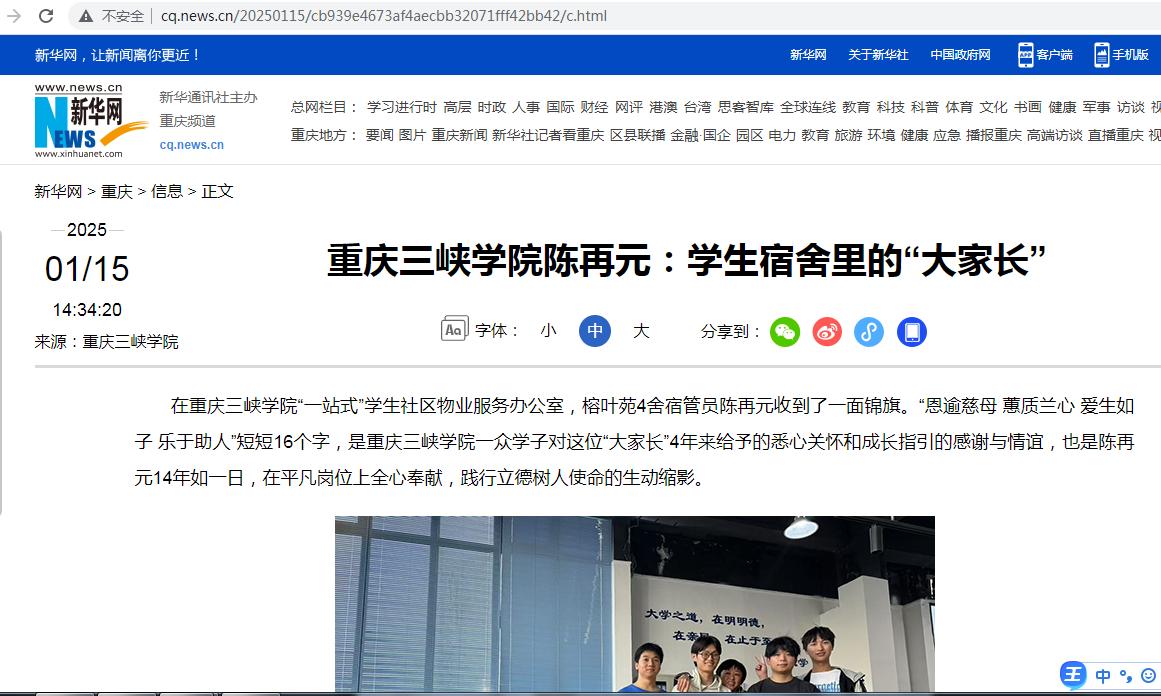Open the 重庆新闻 section
Image resolution: width=1161 pixels, height=696 pixels.
point(459,135)
